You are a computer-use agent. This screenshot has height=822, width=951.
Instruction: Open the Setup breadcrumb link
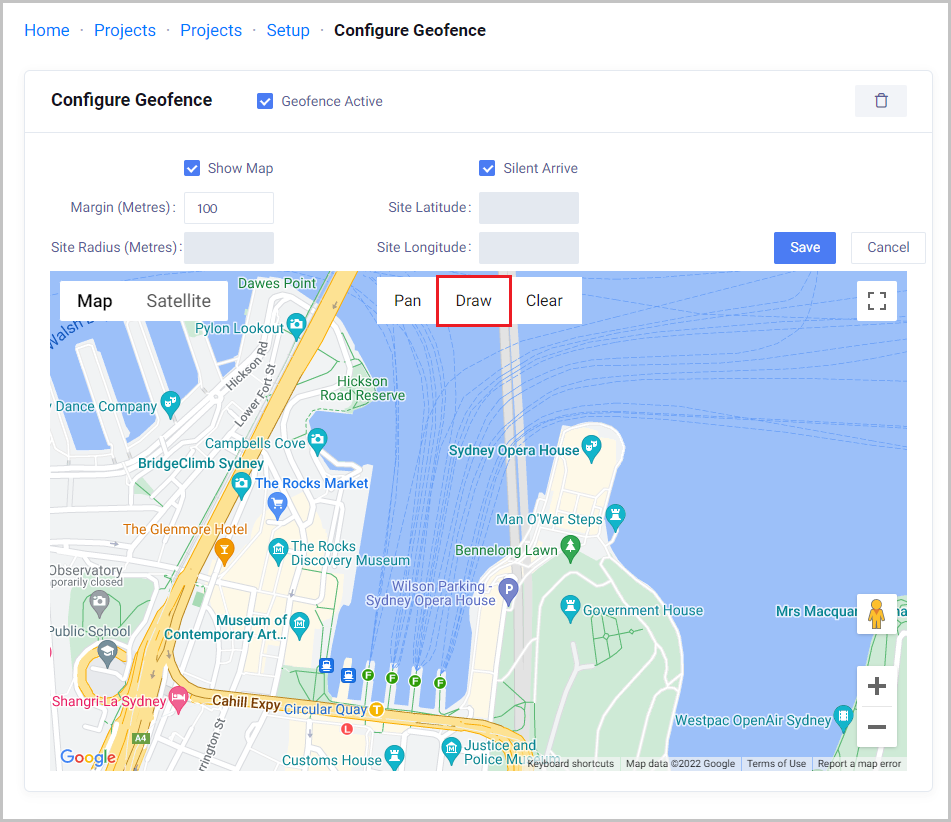click(288, 30)
